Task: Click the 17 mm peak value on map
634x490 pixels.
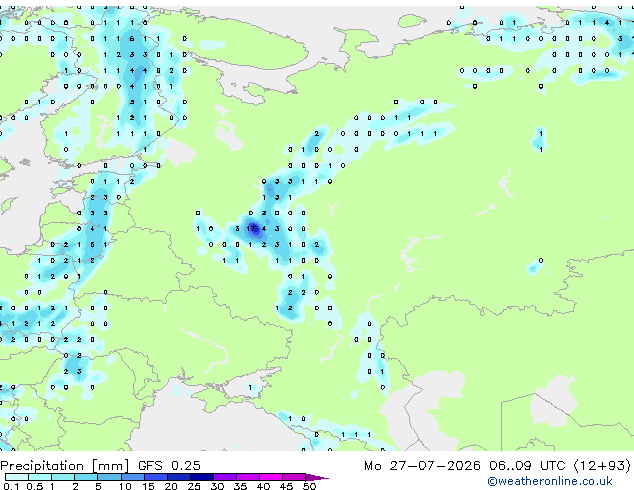Action: tap(251, 228)
